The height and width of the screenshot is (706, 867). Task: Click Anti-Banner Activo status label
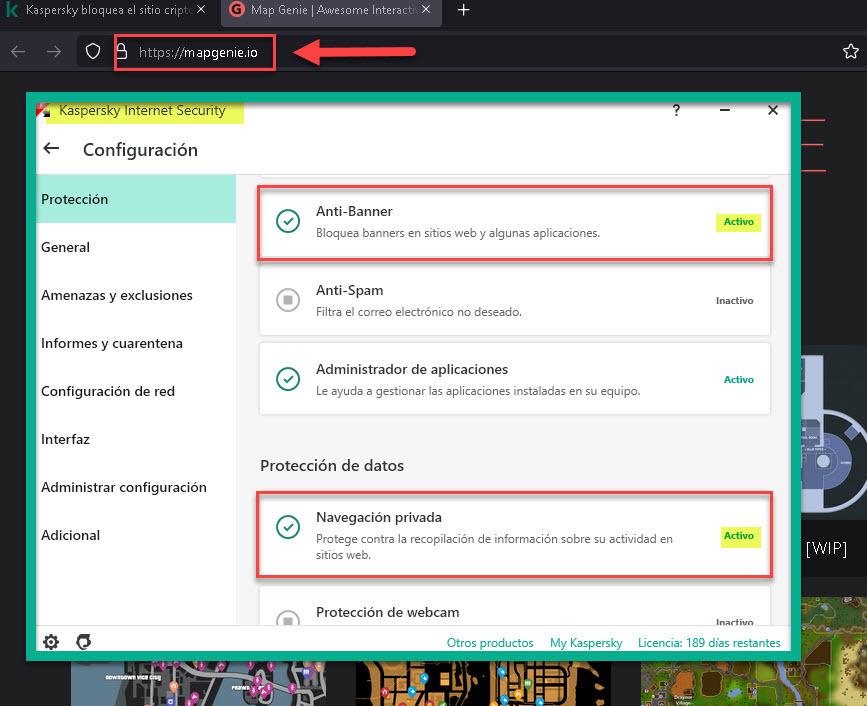pos(739,222)
